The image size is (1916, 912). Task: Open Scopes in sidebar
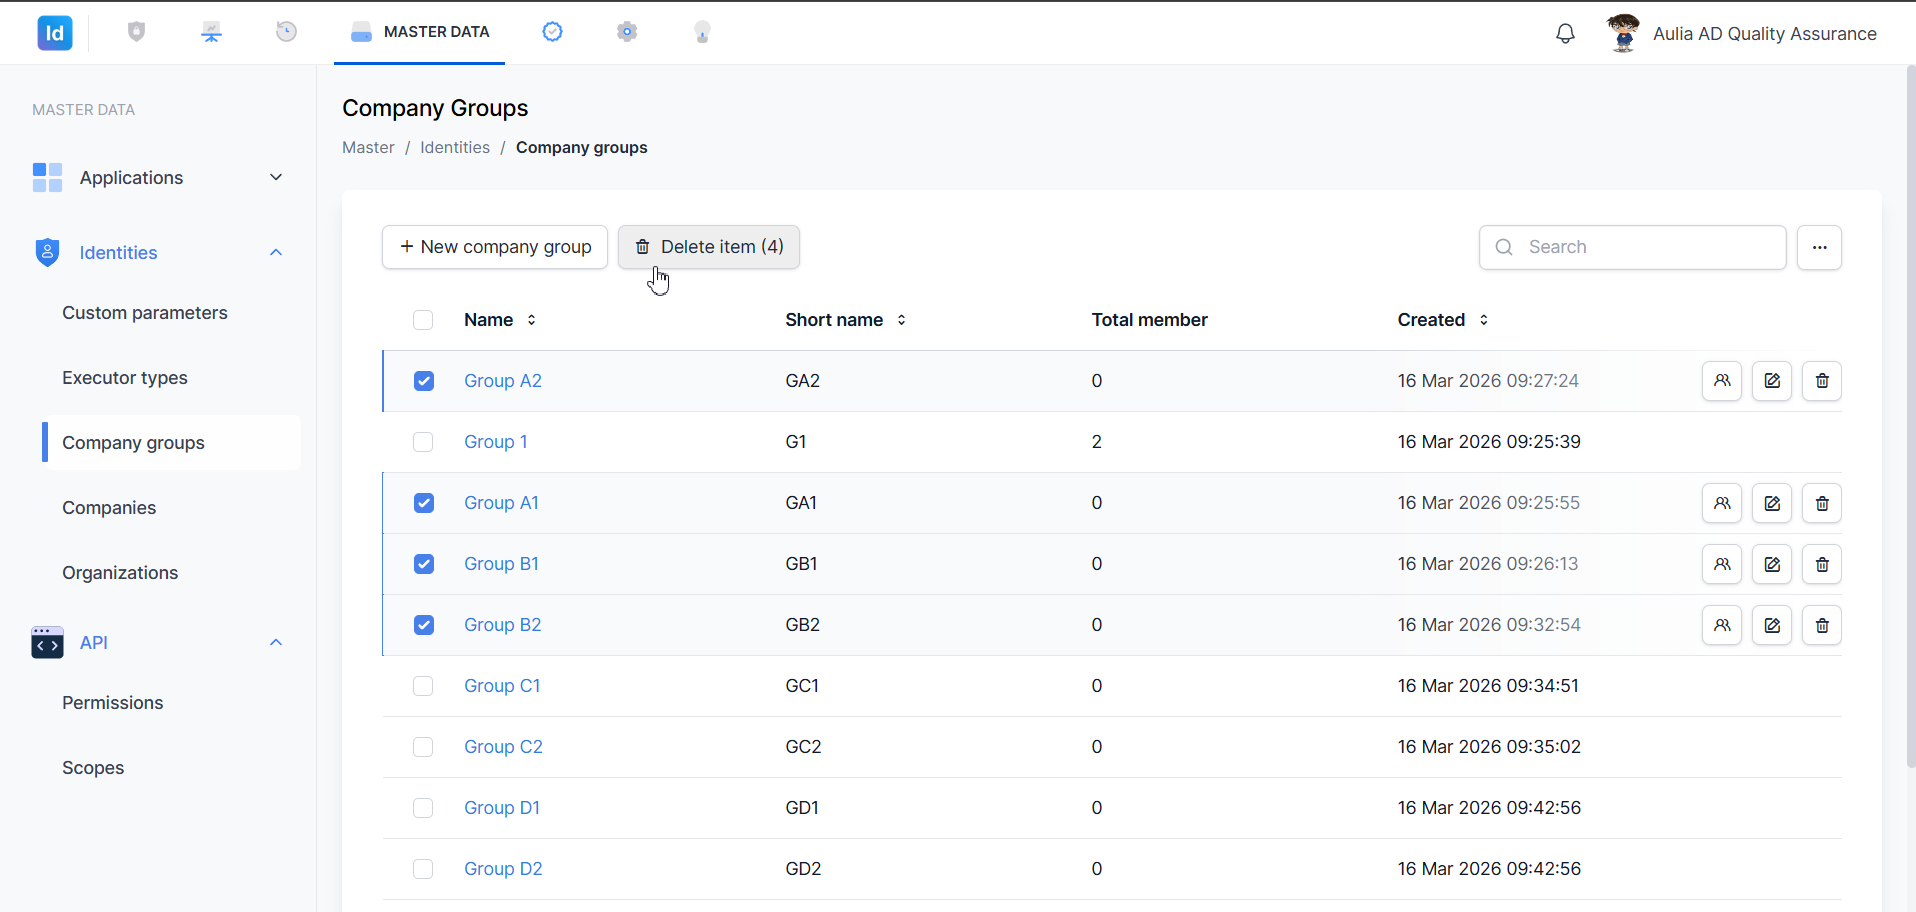tap(93, 768)
